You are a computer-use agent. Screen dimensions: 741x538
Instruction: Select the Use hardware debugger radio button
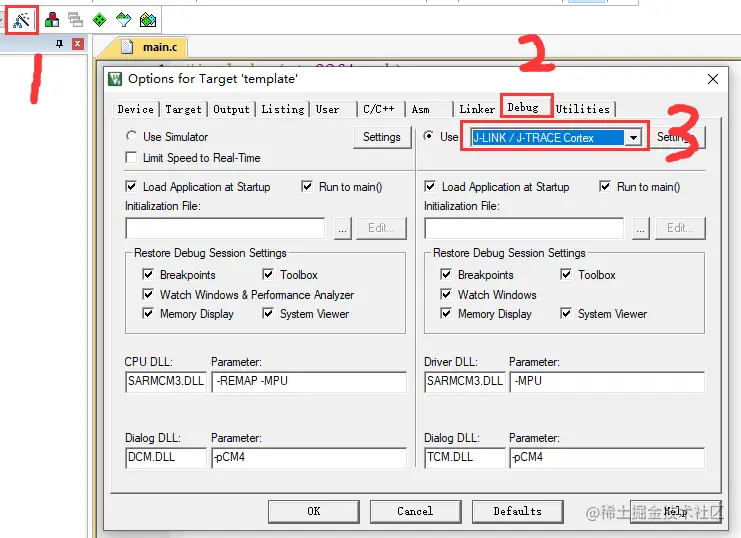pyautogui.click(x=428, y=136)
